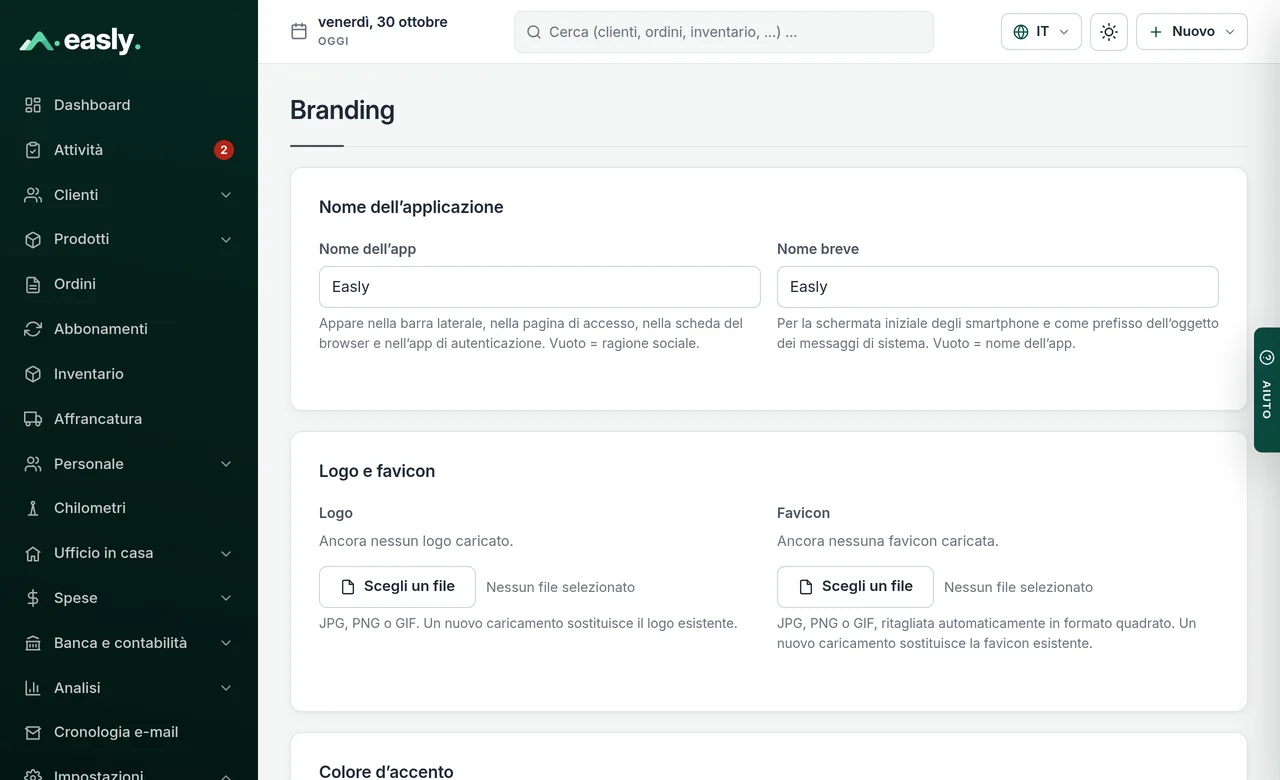The height and width of the screenshot is (780, 1280).
Task: Click the Abbonamenti refresh arrows icon
Action: pos(33,329)
